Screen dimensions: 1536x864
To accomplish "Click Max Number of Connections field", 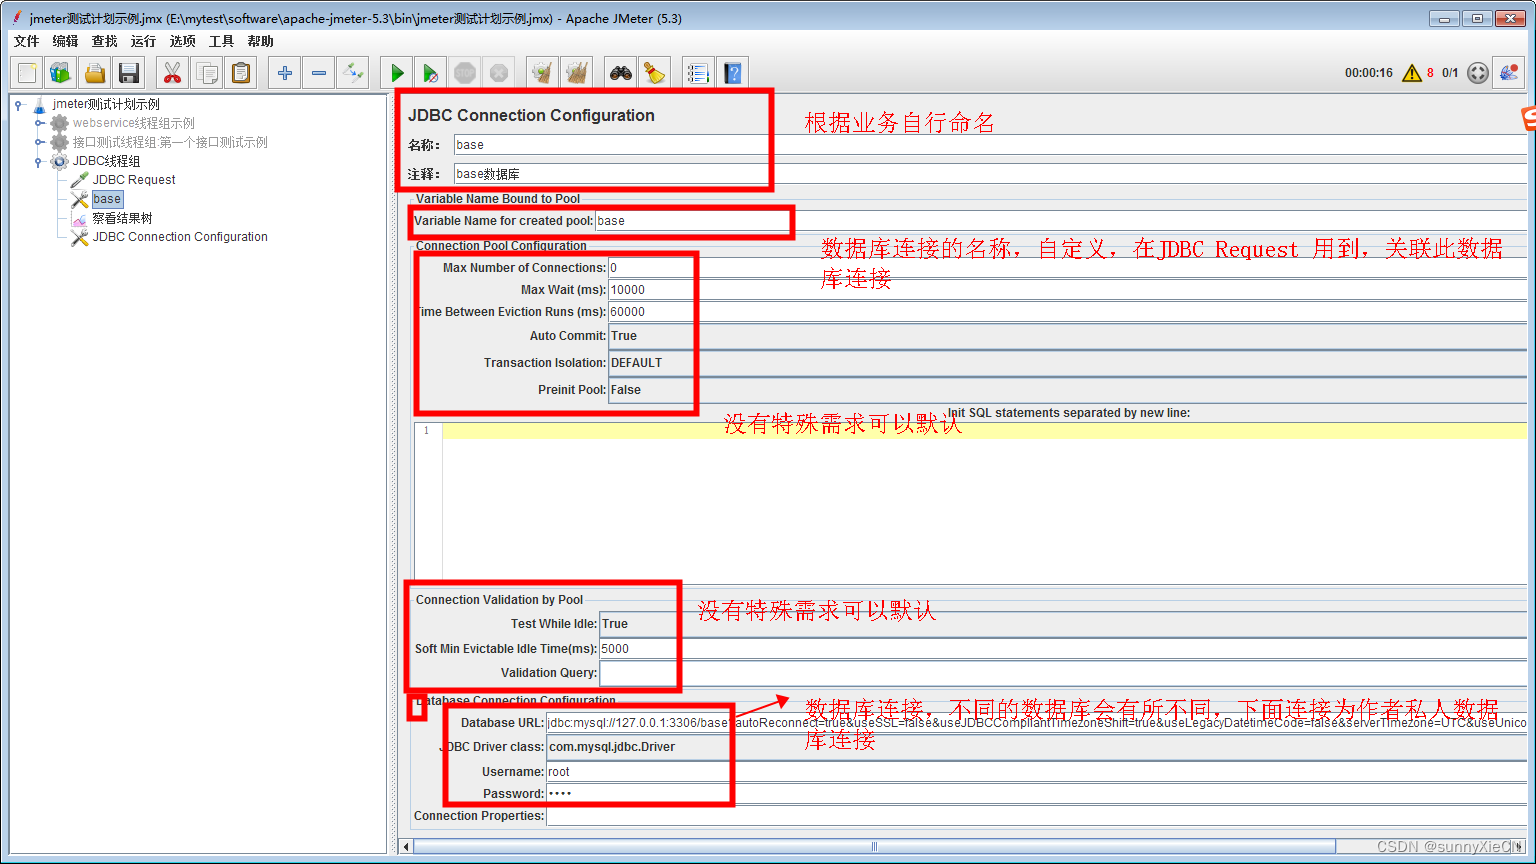I will coord(1067,268).
